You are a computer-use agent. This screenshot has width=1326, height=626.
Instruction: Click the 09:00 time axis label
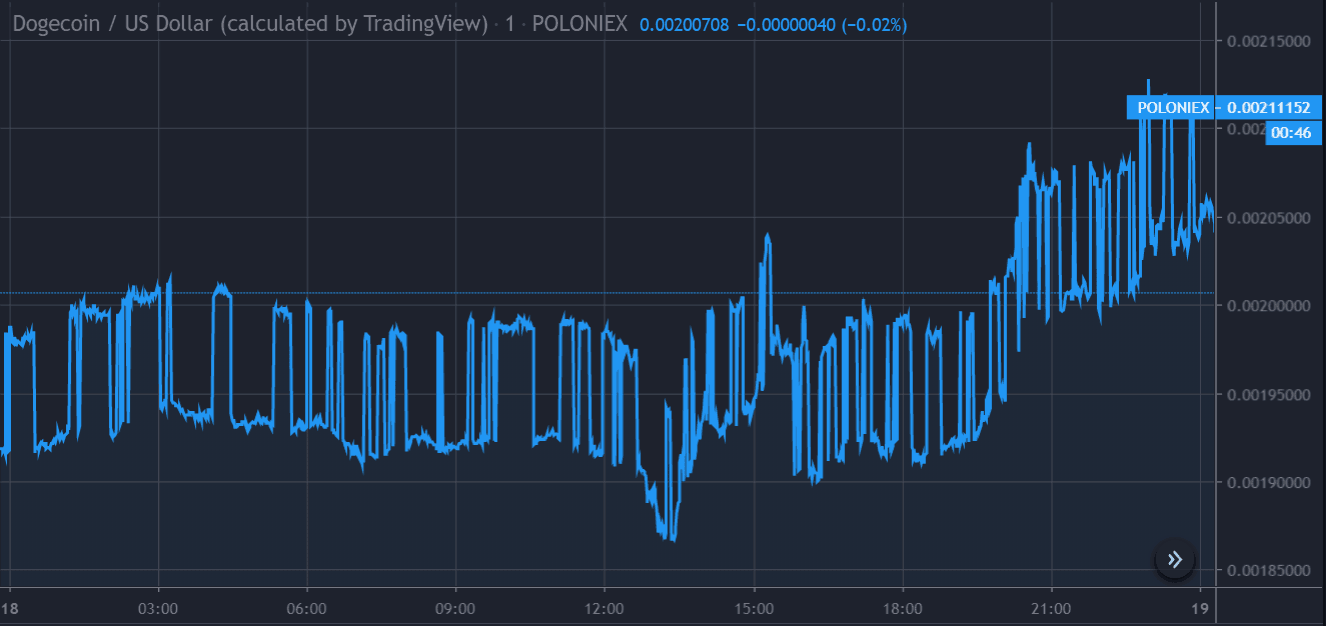point(455,608)
